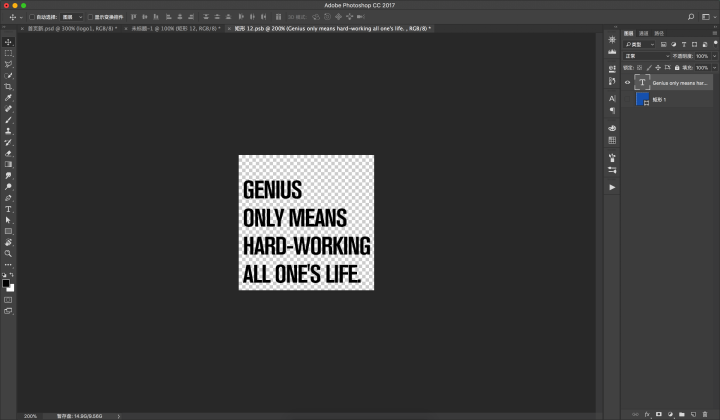Viewport: 720px width, 420px height.
Task: Expand the layer filter type dropdown
Action: click(641, 45)
